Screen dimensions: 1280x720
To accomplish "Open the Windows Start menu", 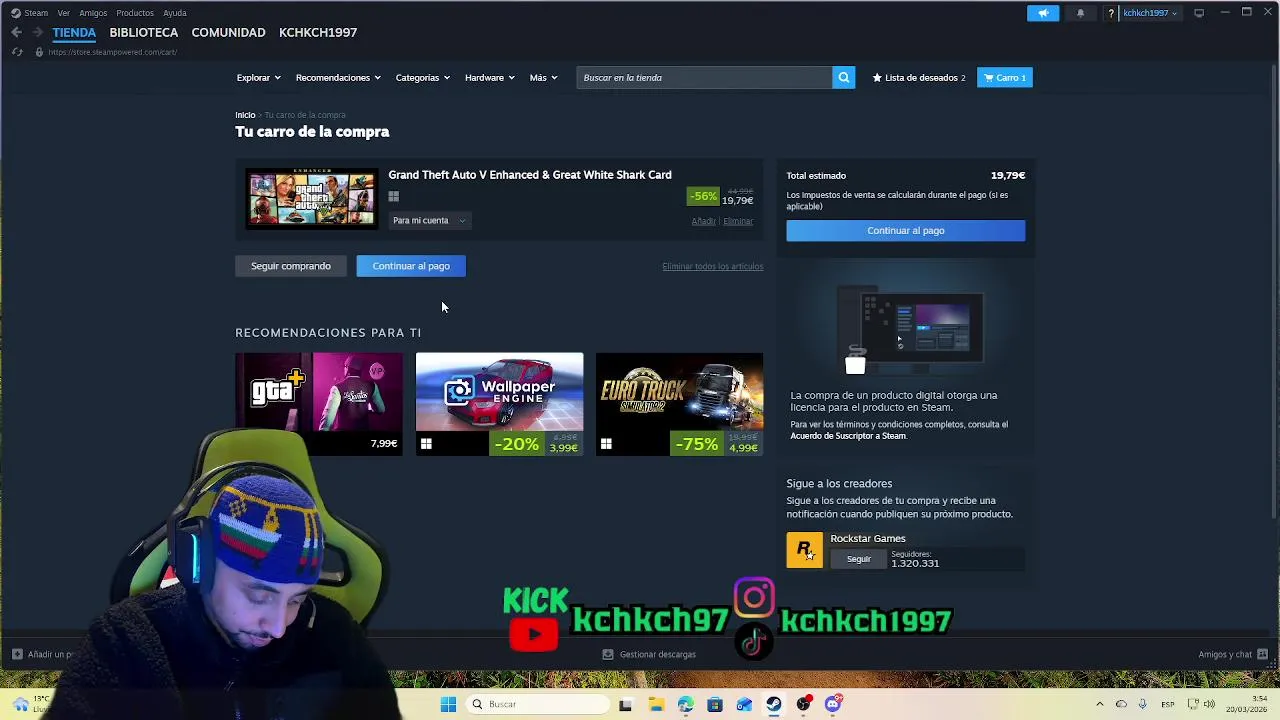I will [448, 704].
